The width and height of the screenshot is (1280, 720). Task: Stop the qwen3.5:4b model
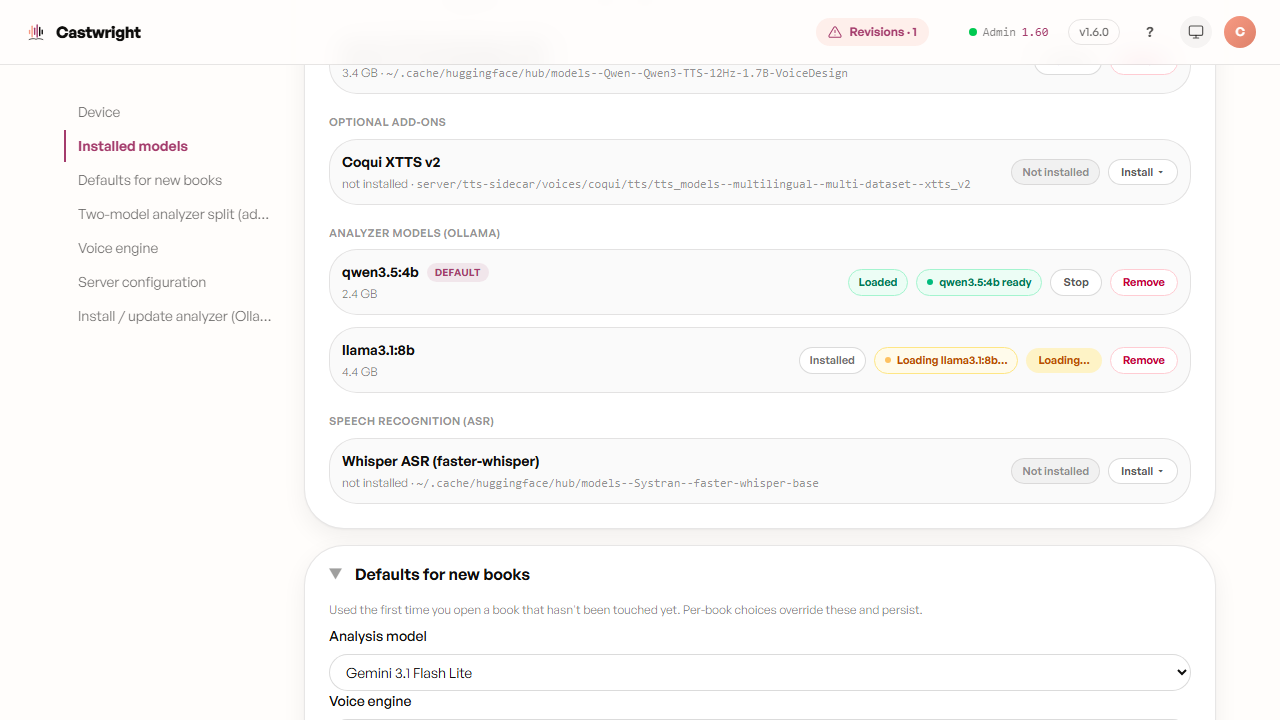[1076, 282]
